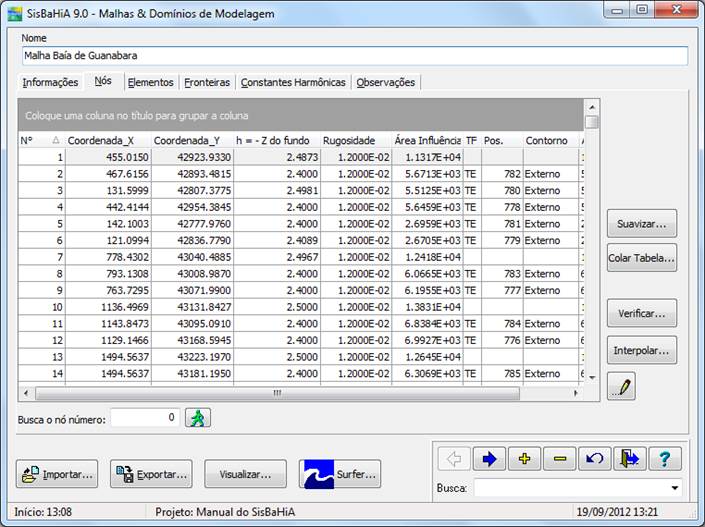Click the Interpolar... button
This screenshot has height=527, width=705.
tap(642, 350)
